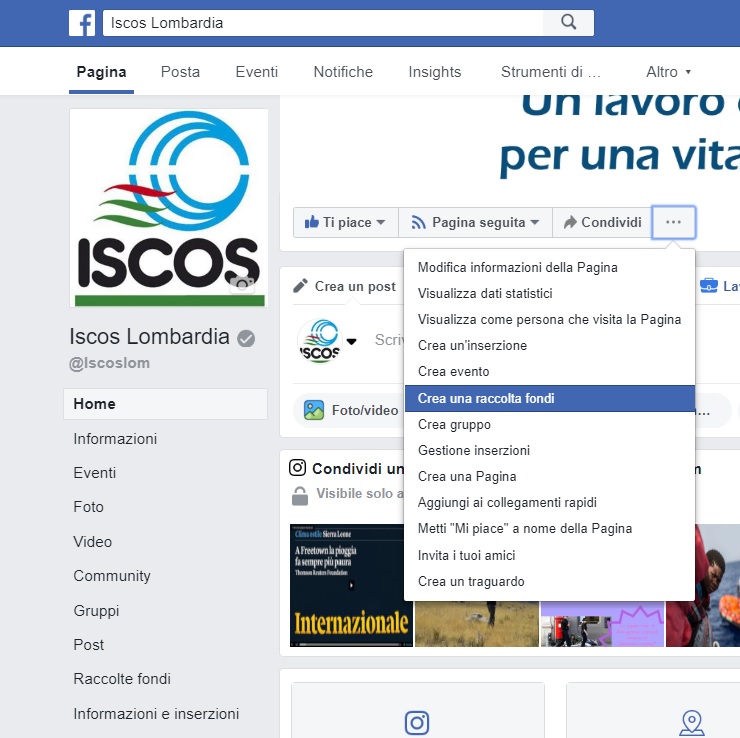Open the Posta tab
Screen dimensions: 740x738
click(180, 72)
